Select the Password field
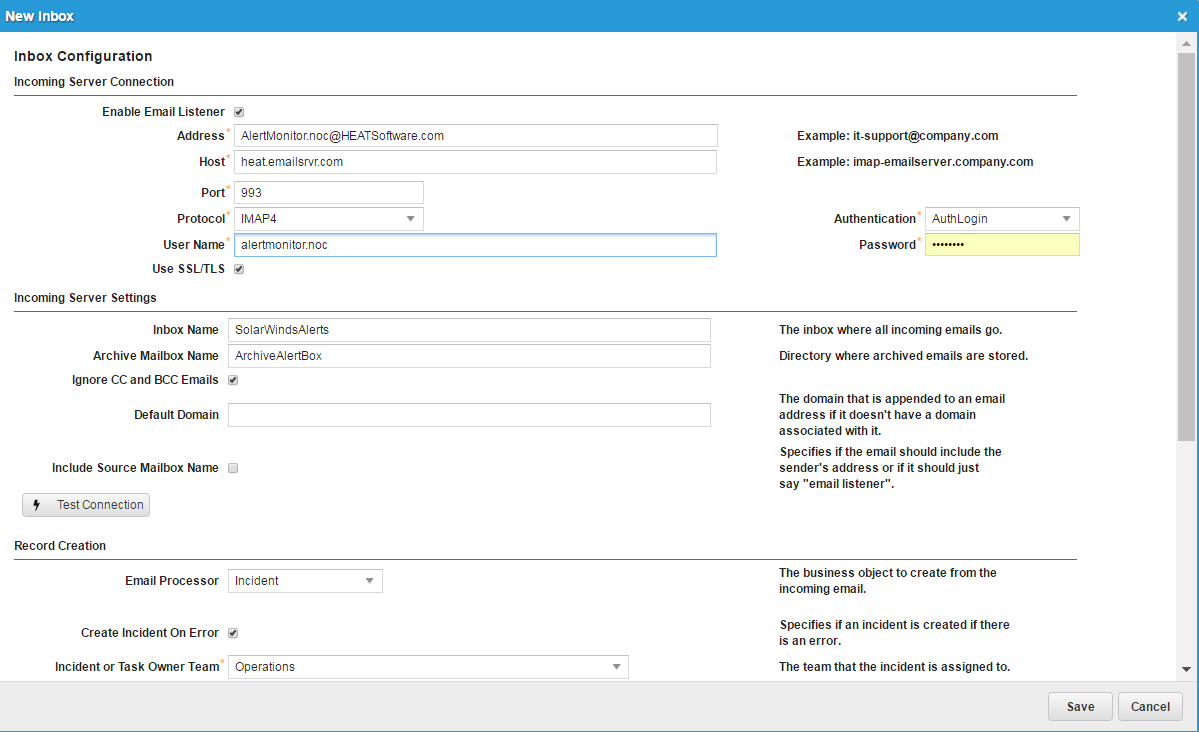Viewport: 1199px width, 732px height. click(x=1001, y=245)
